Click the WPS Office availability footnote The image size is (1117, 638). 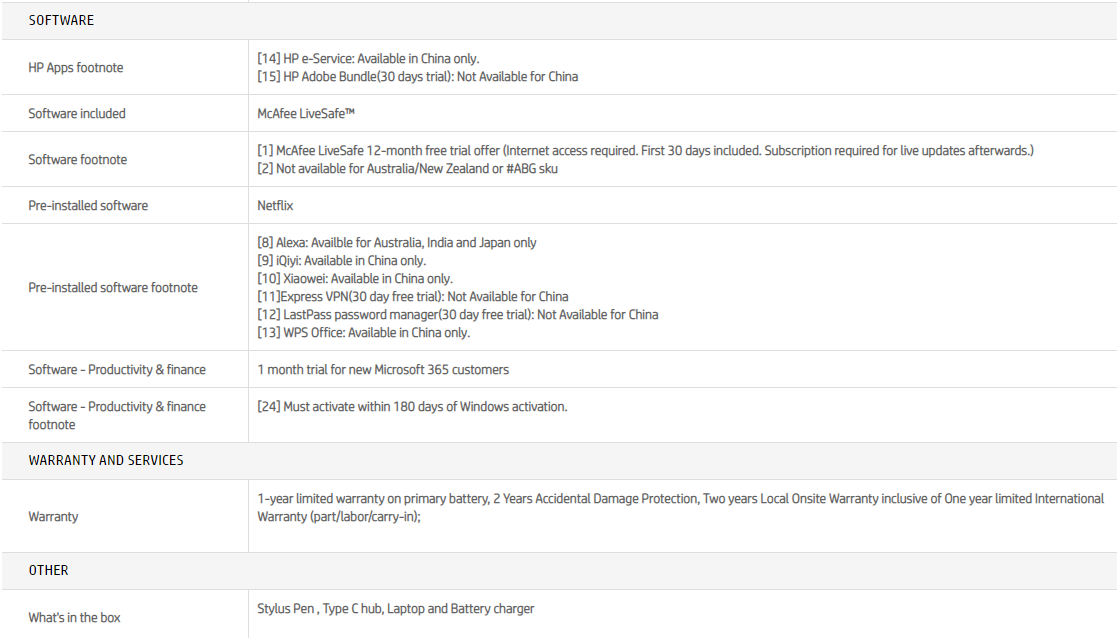pyautogui.click(x=363, y=333)
